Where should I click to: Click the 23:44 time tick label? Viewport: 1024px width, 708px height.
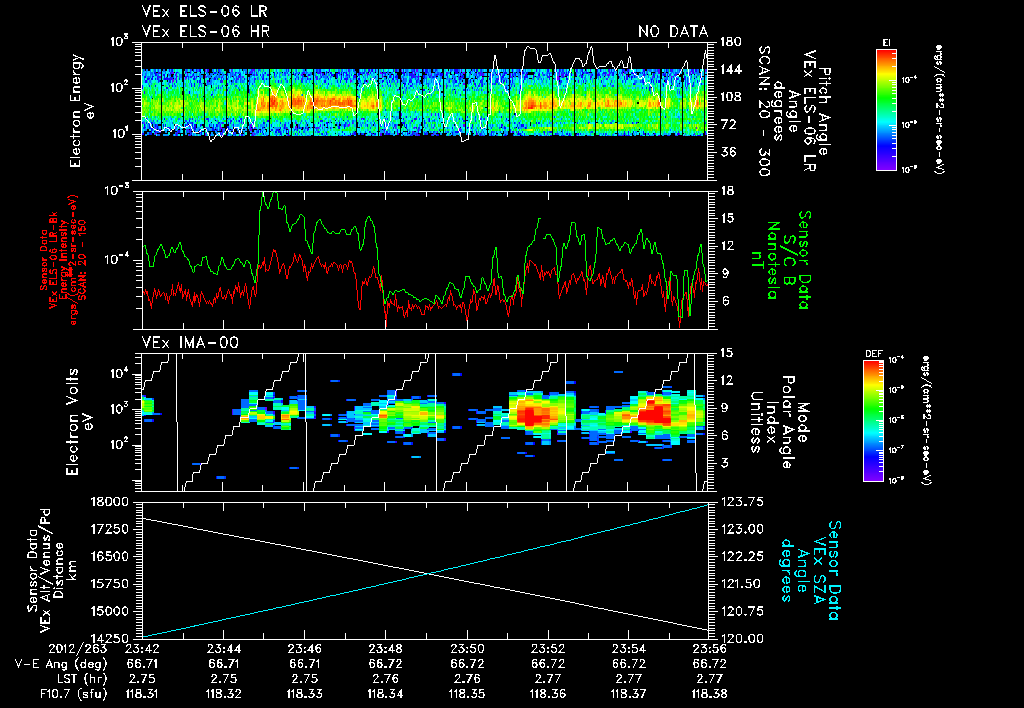[x=223, y=649]
